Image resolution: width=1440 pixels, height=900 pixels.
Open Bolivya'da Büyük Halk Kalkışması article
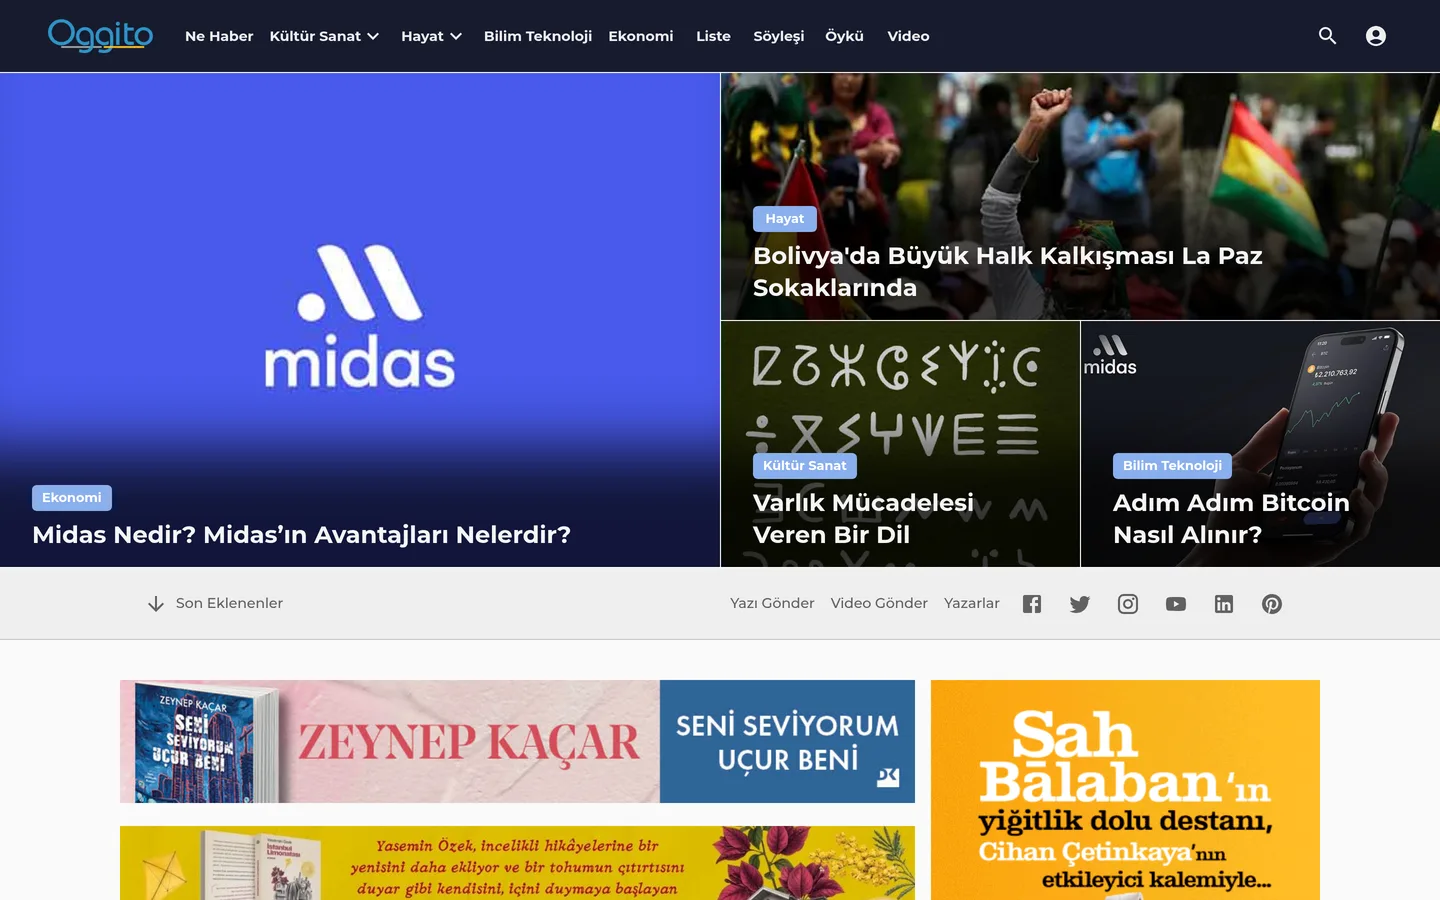tap(1008, 272)
